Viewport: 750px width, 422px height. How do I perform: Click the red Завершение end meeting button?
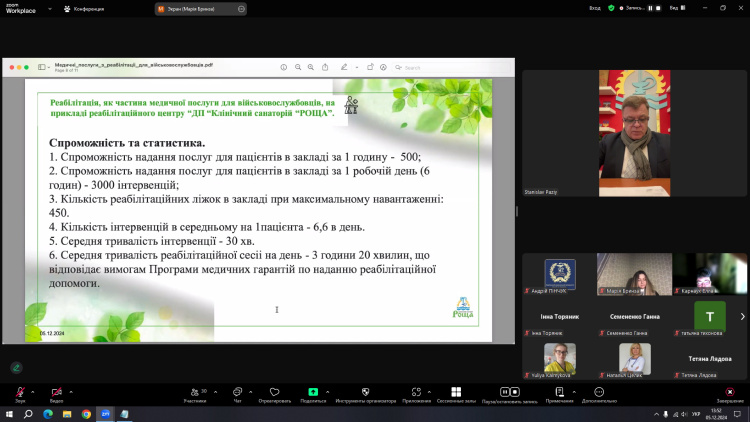pos(730,394)
